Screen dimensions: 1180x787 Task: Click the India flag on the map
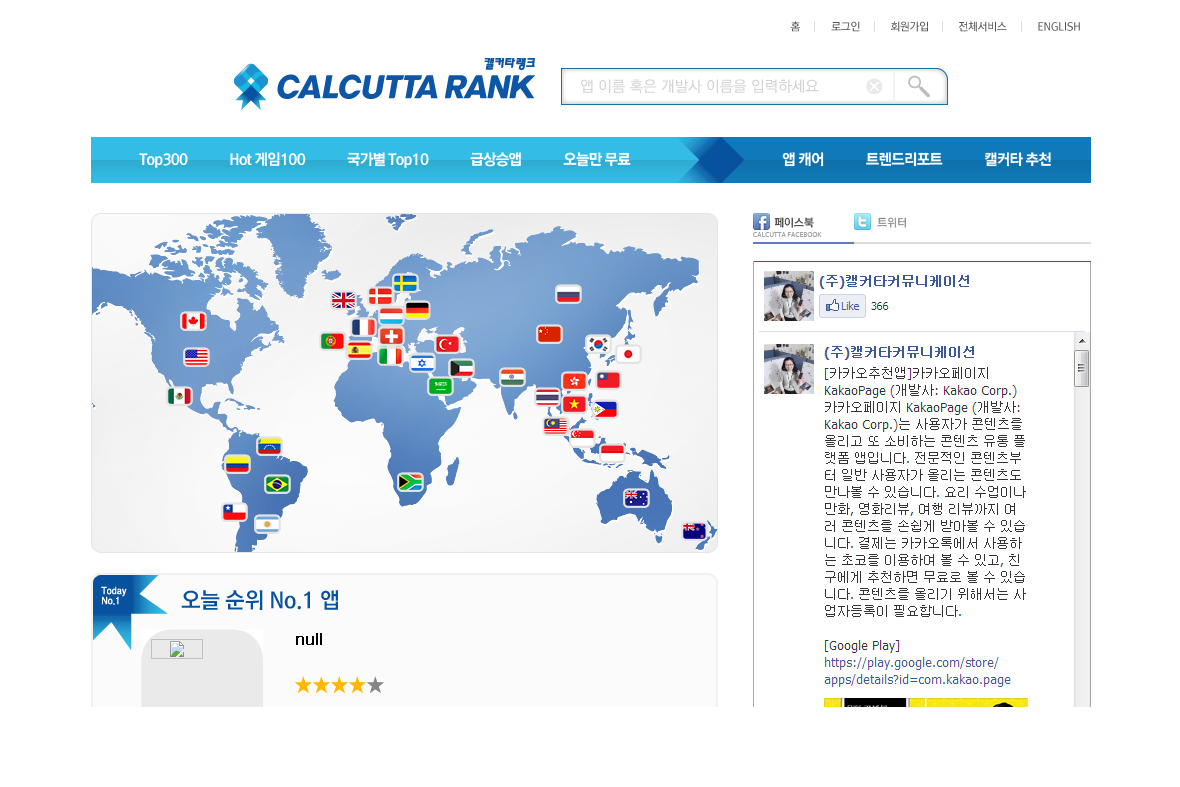512,377
